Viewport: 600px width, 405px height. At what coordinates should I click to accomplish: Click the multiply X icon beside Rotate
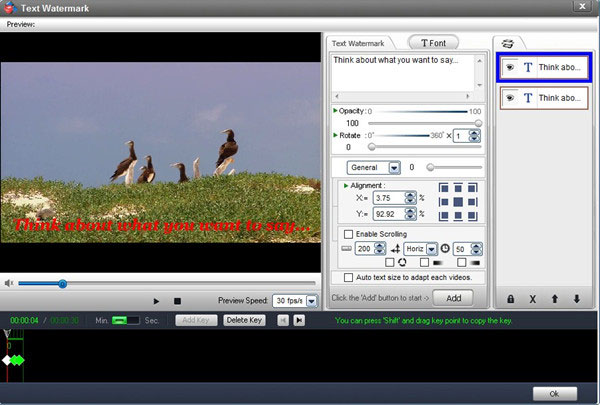pyautogui.click(x=449, y=136)
